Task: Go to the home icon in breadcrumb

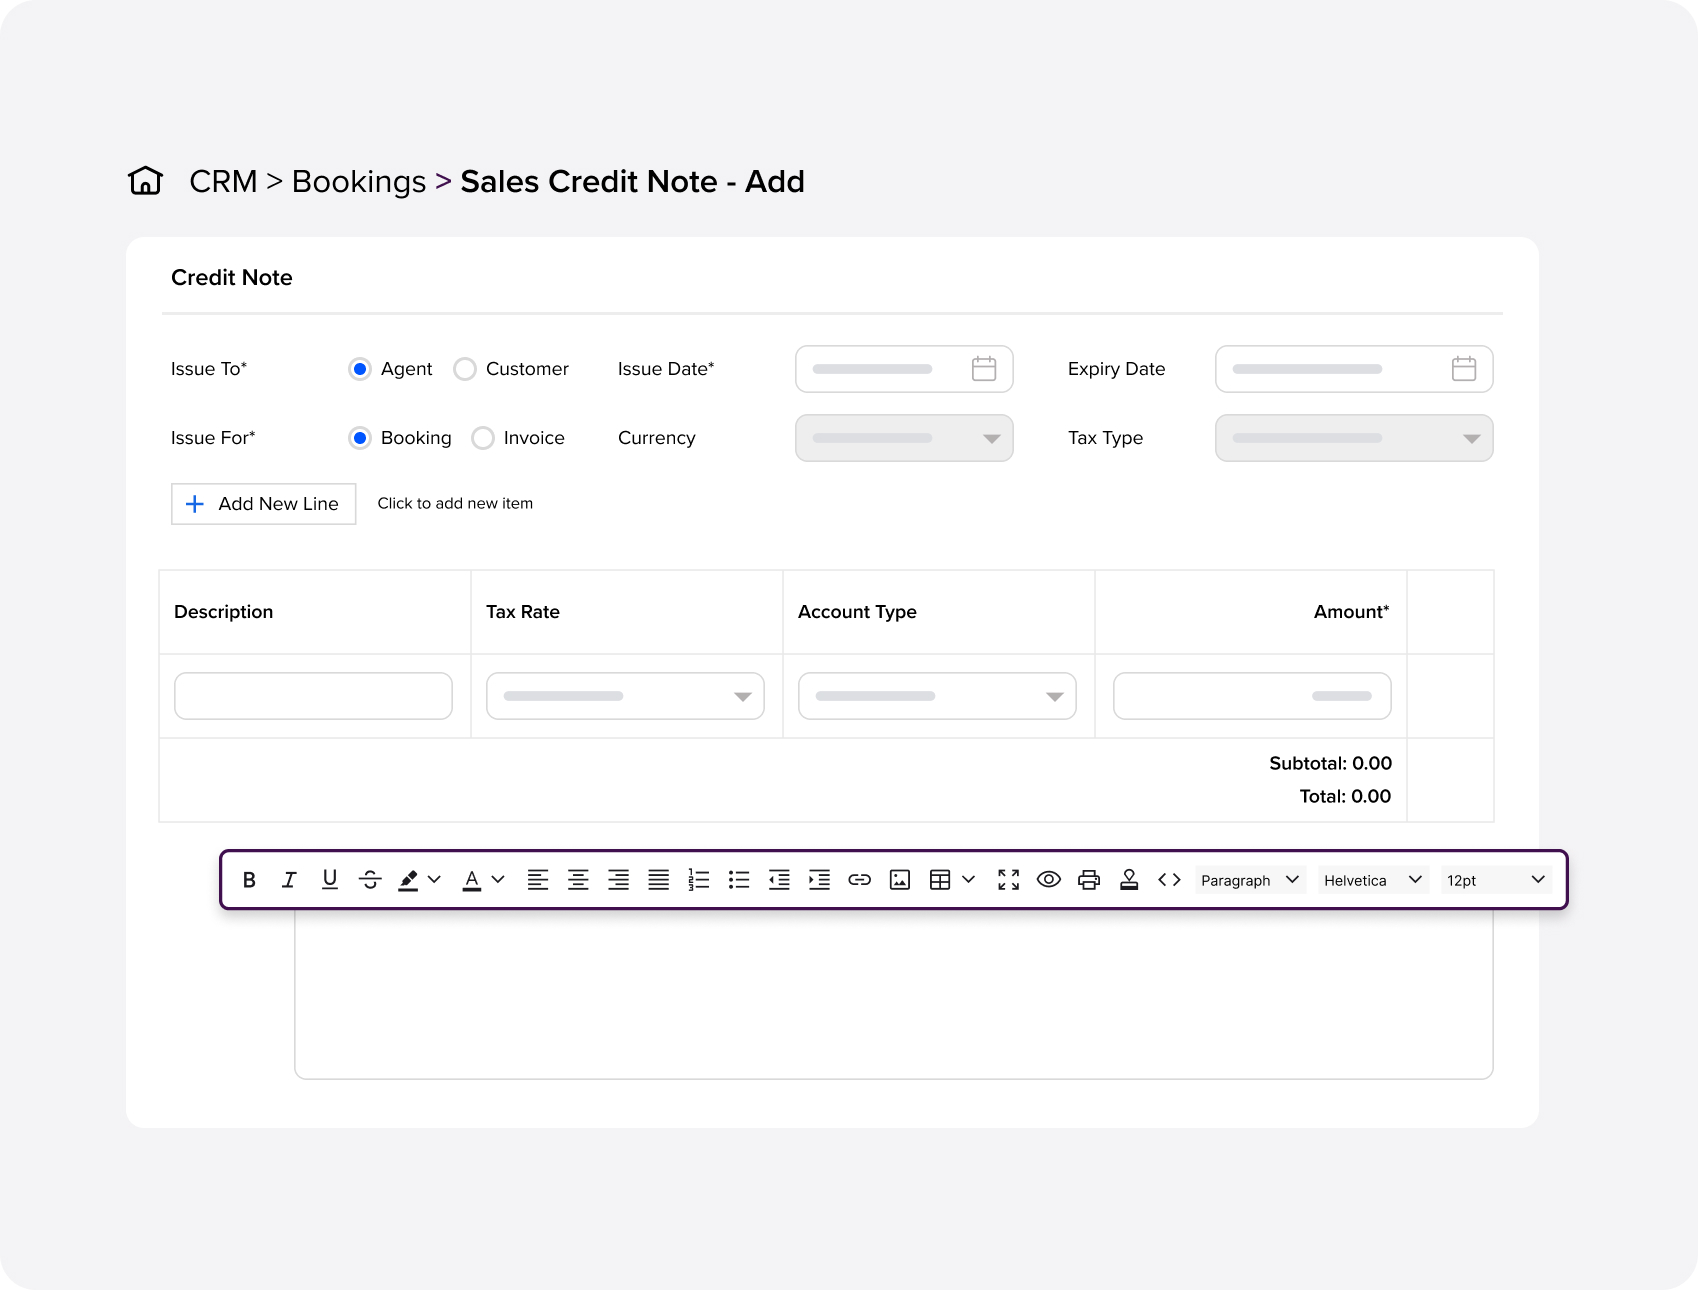Action: (146, 181)
